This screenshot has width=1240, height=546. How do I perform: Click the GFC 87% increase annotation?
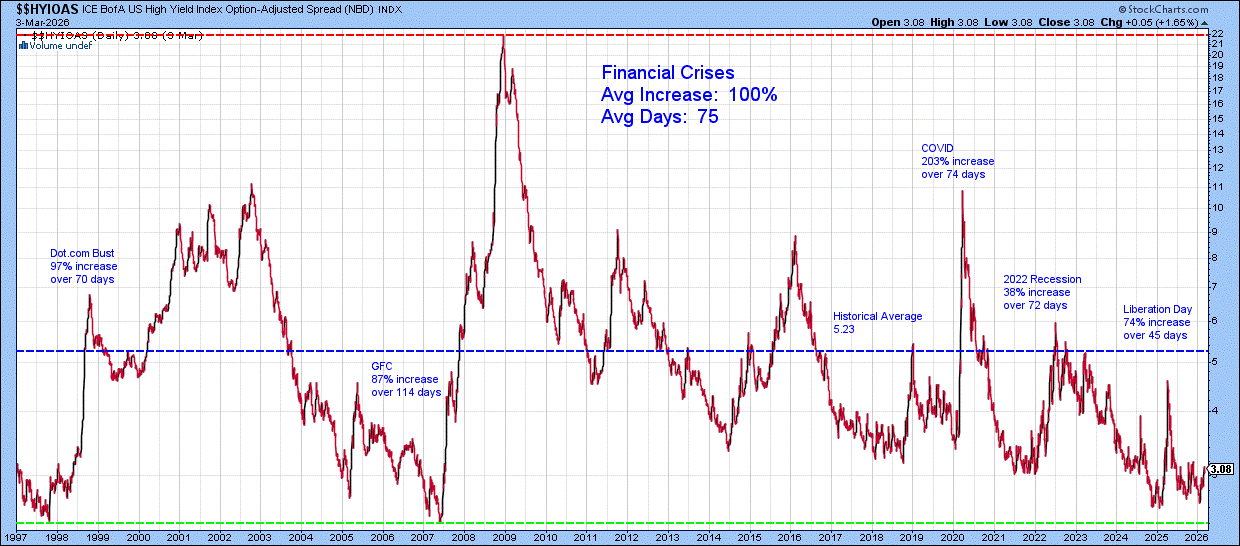pyautogui.click(x=405, y=379)
